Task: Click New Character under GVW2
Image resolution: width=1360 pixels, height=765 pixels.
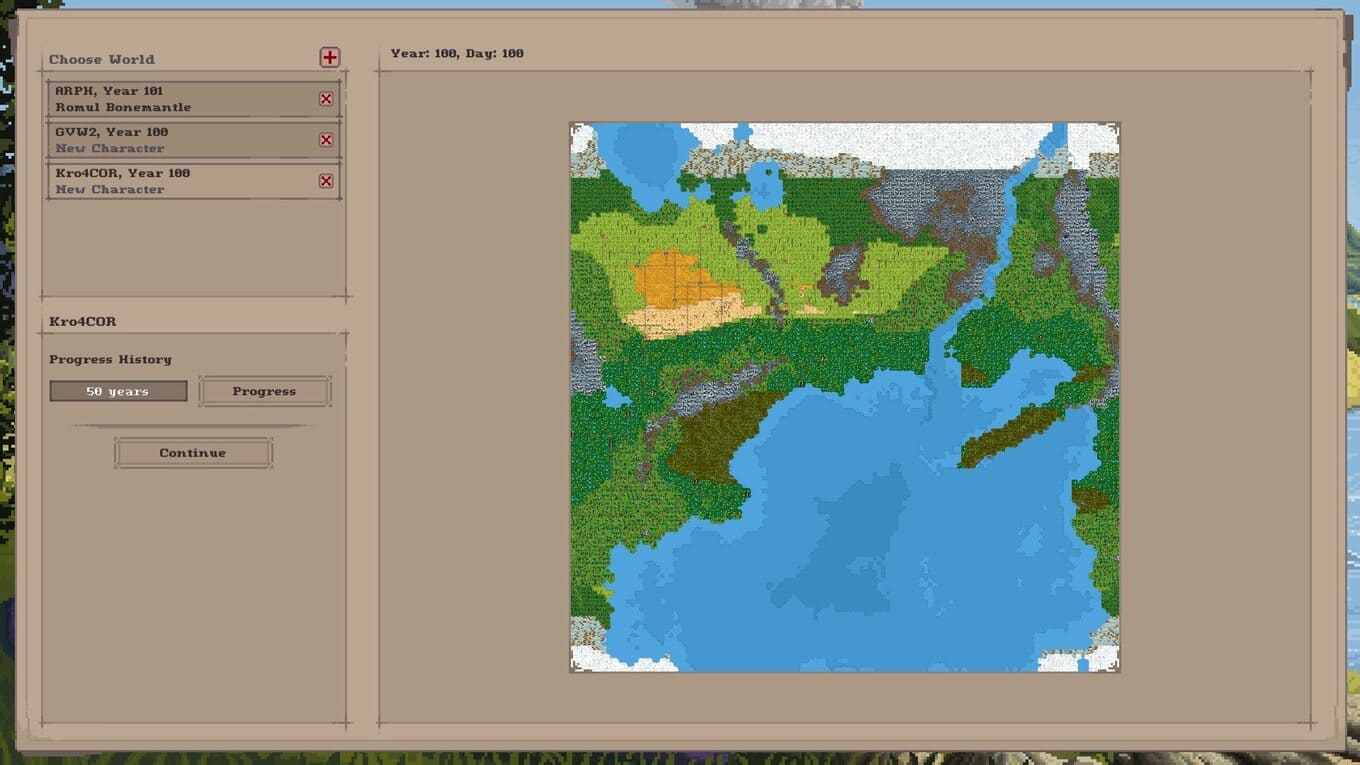Action: point(110,148)
